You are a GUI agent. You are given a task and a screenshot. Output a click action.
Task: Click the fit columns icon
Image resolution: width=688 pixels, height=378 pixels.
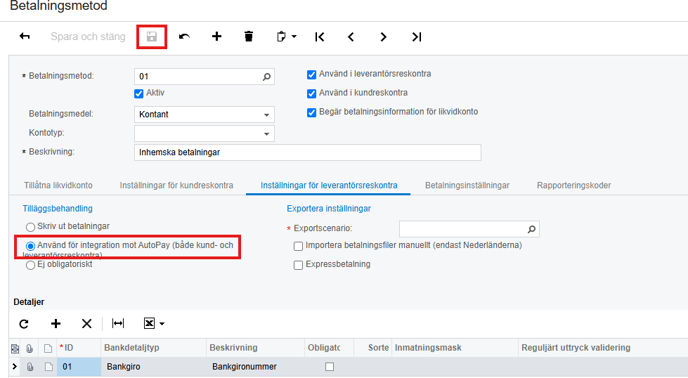pyautogui.click(x=118, y=324)
